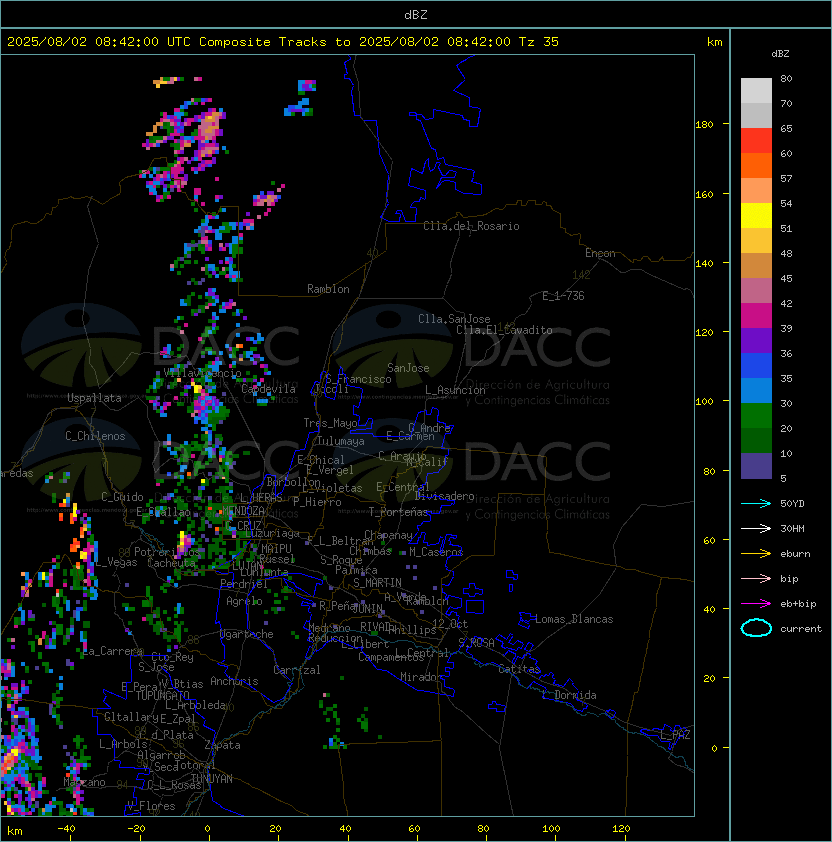Screen dimensions: 832x842
Task: Click the E_1-736 label on map
Action: tap(563, 296)
